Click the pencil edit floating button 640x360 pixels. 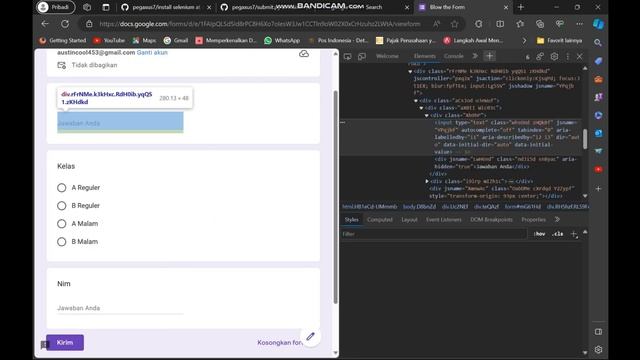[310, 336]
